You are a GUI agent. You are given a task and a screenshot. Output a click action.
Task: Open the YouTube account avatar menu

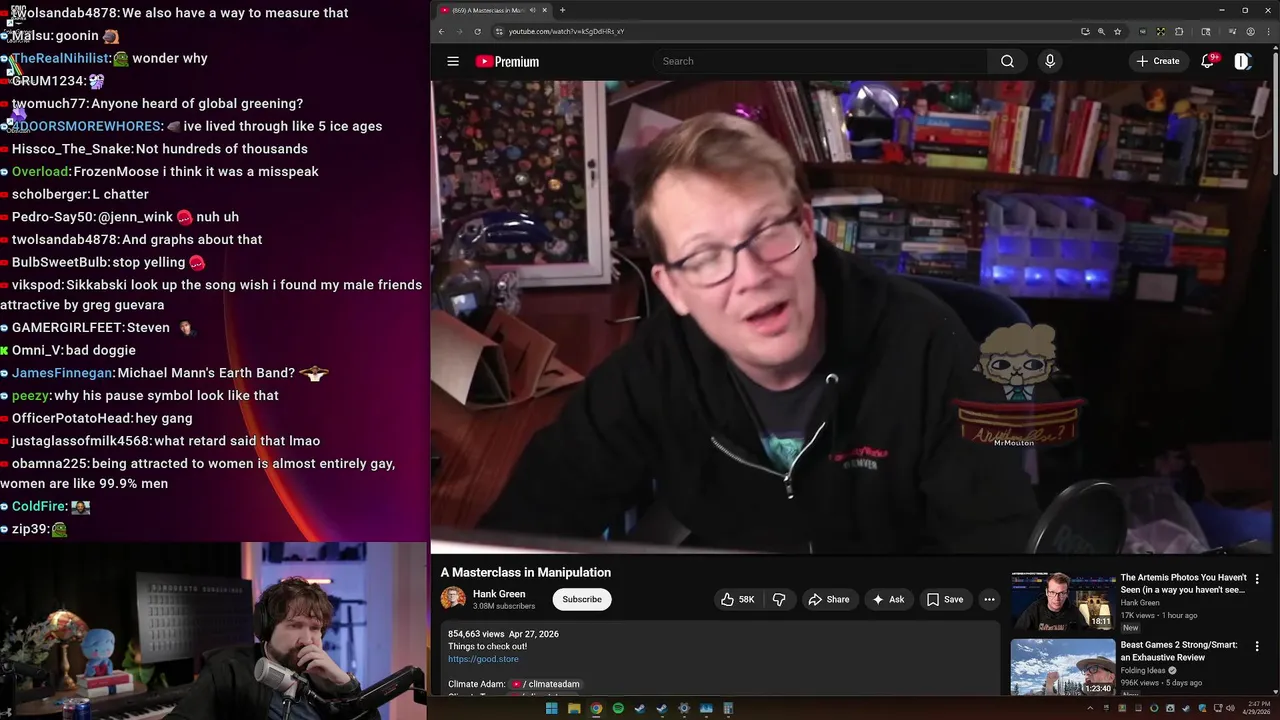[1242, 61]
